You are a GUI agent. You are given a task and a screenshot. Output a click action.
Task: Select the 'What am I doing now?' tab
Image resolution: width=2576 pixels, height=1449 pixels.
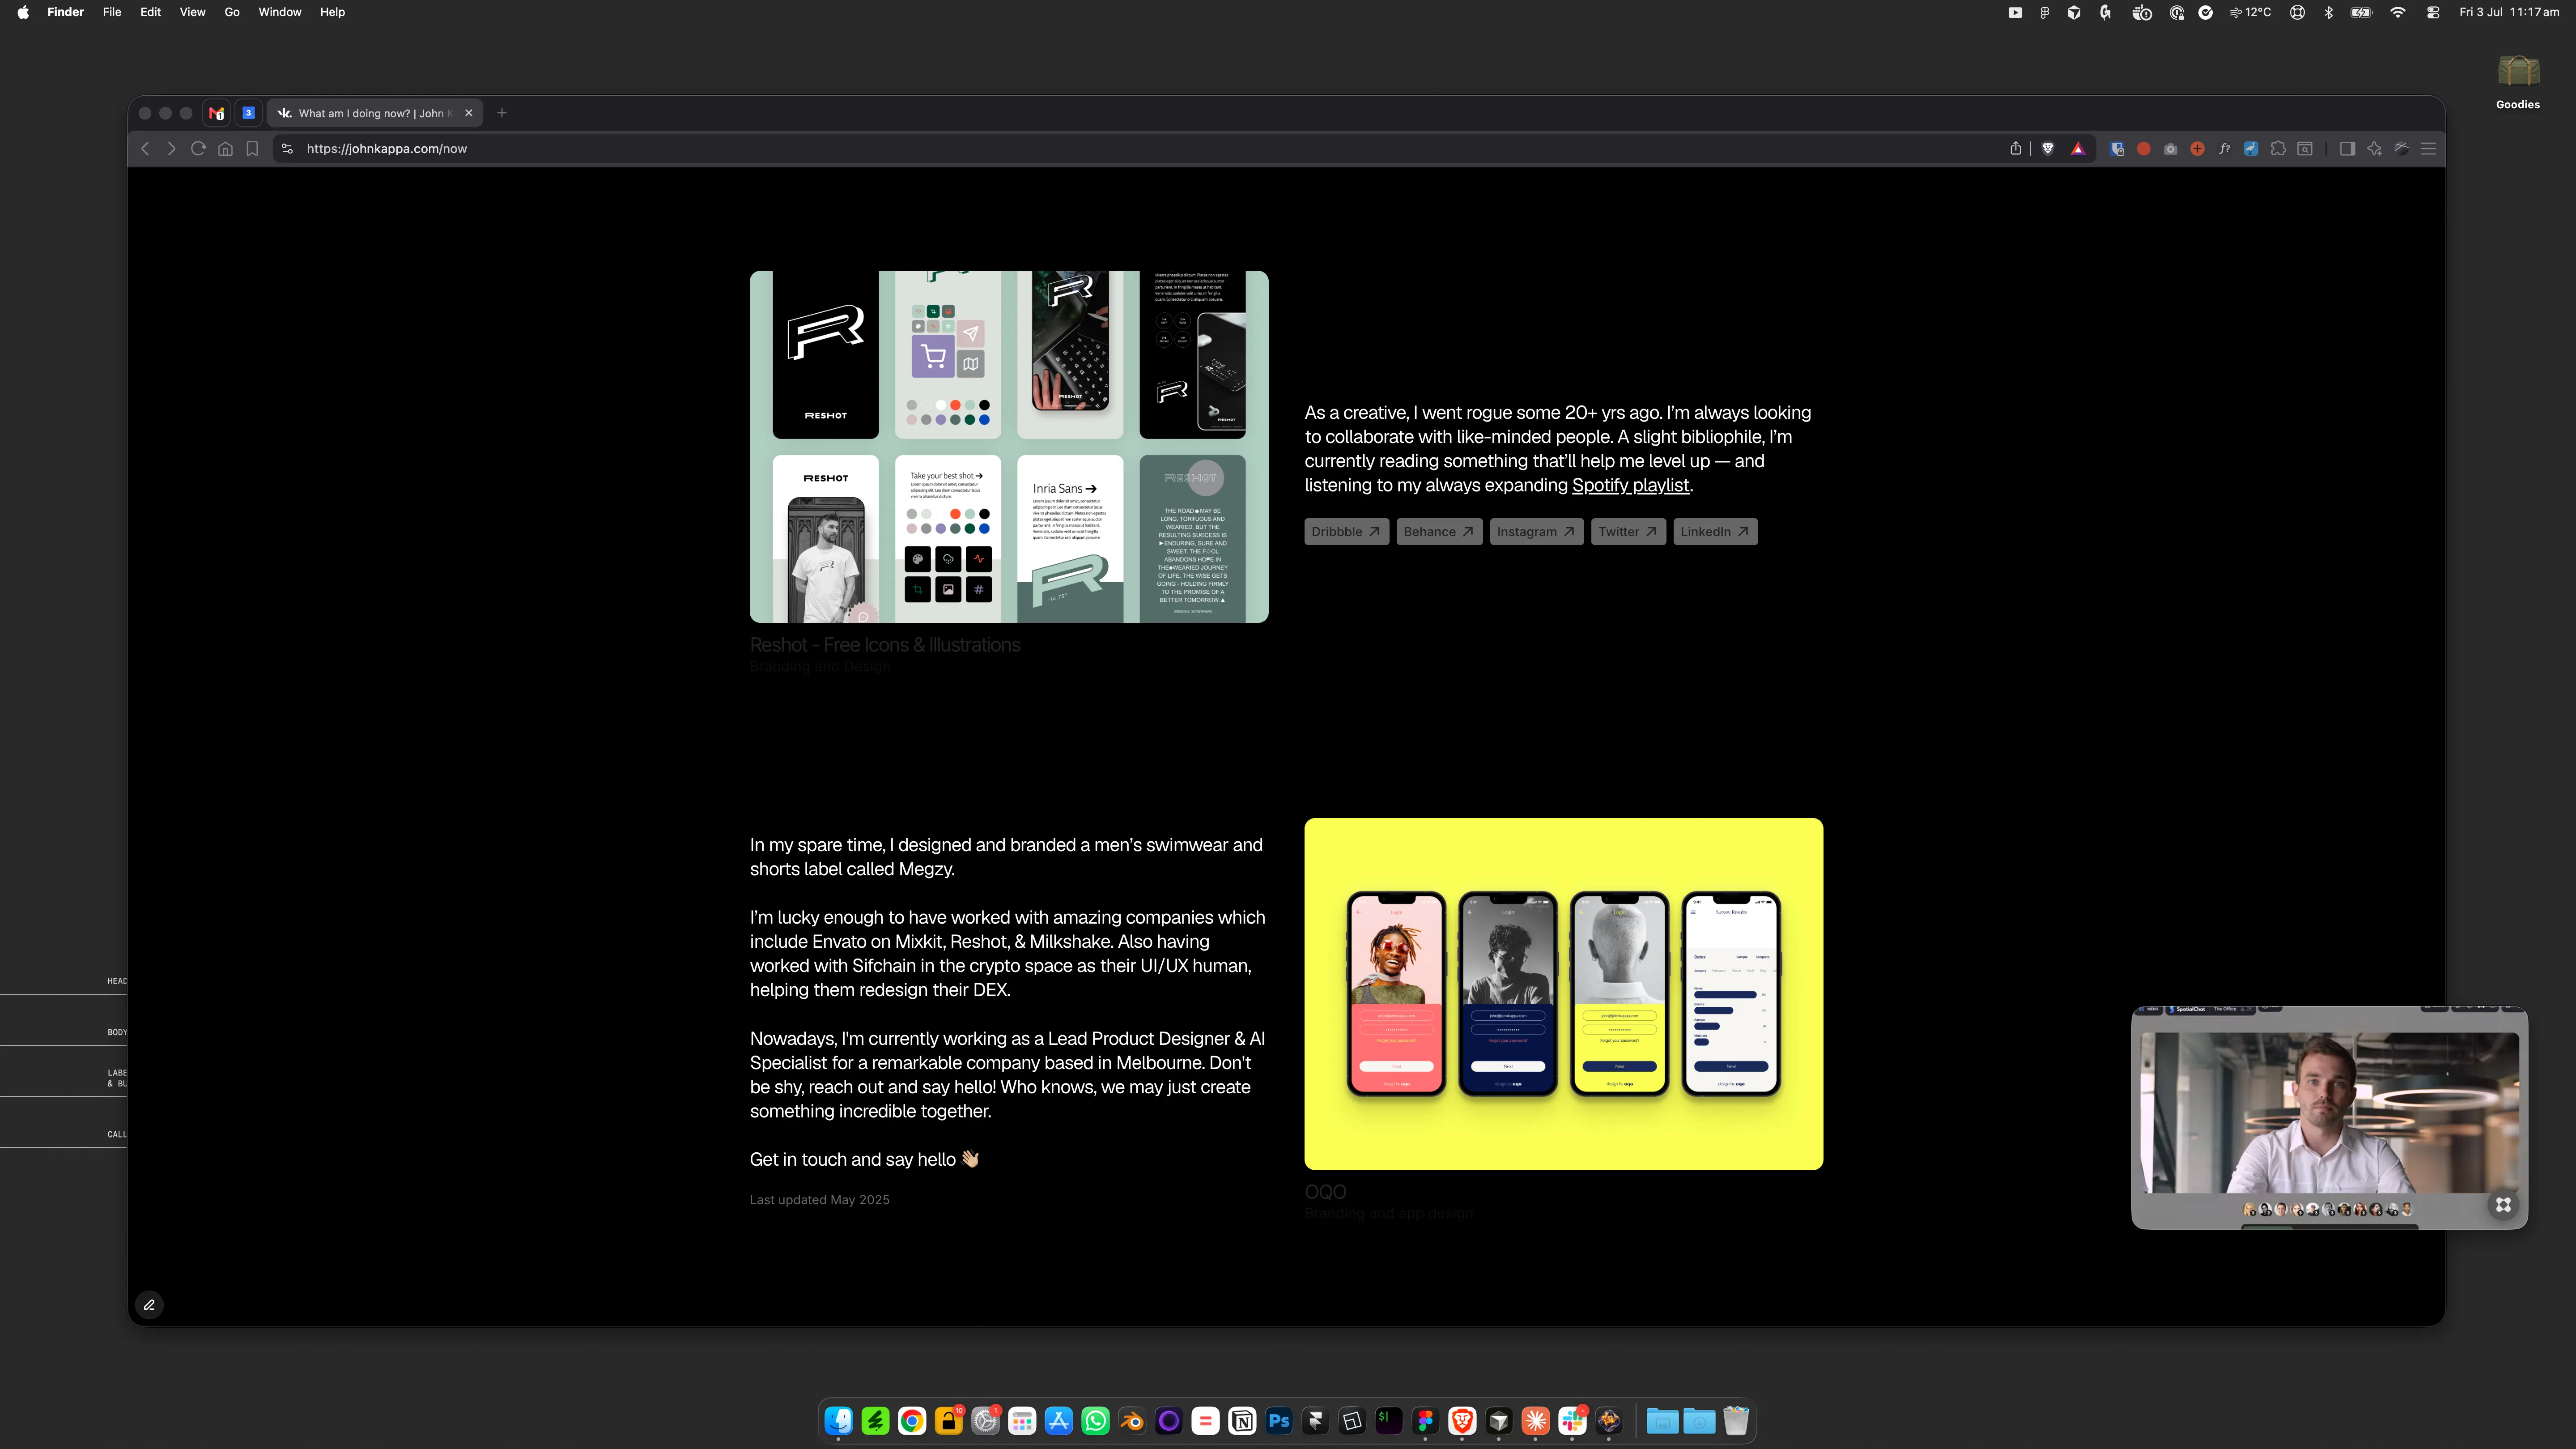coord(374,113)
